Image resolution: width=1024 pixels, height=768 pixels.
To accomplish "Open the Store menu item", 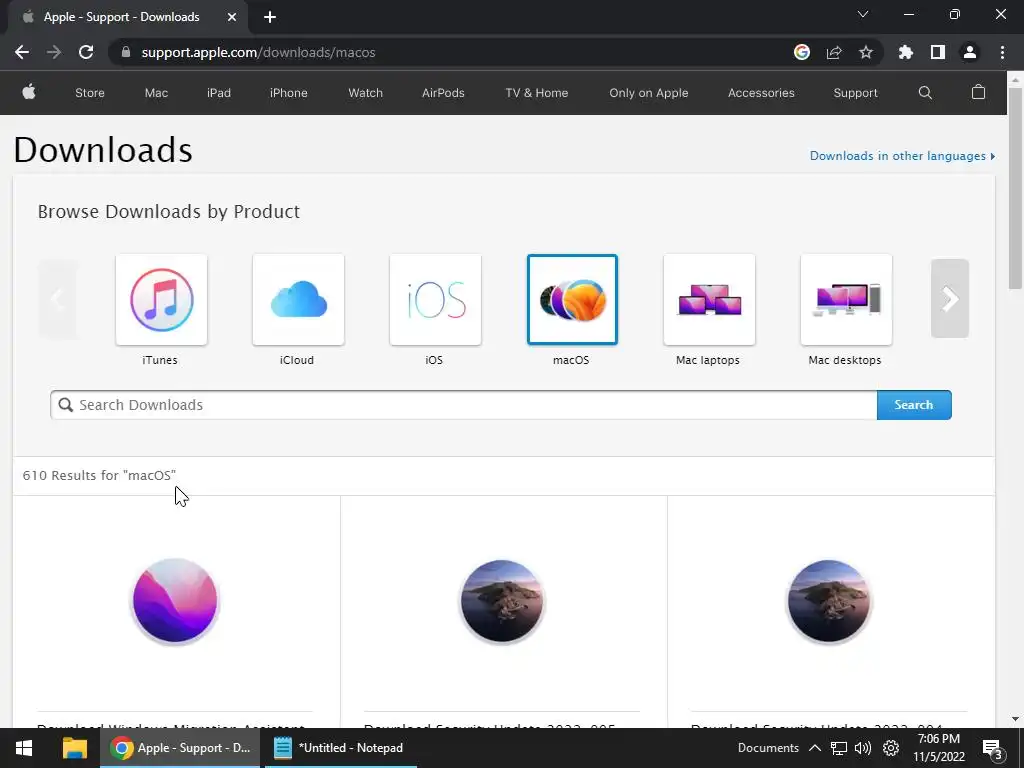I will point(89,93).
